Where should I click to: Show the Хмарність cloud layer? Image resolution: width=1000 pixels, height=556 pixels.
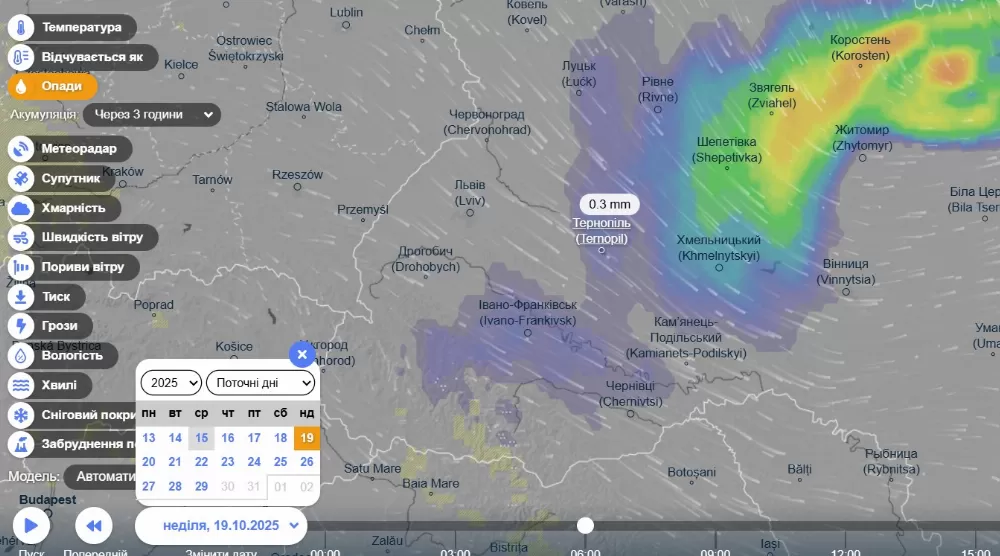click(21, 208)
